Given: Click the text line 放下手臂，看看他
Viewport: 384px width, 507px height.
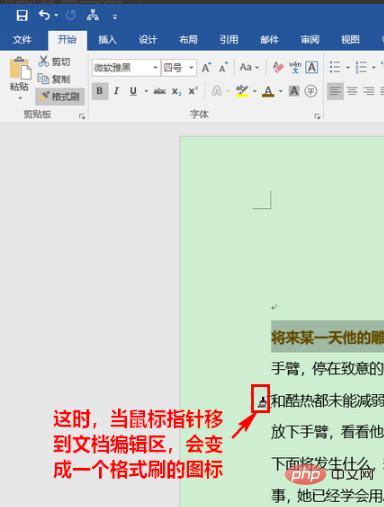Looking at the screenshot, I should point(327,432).
